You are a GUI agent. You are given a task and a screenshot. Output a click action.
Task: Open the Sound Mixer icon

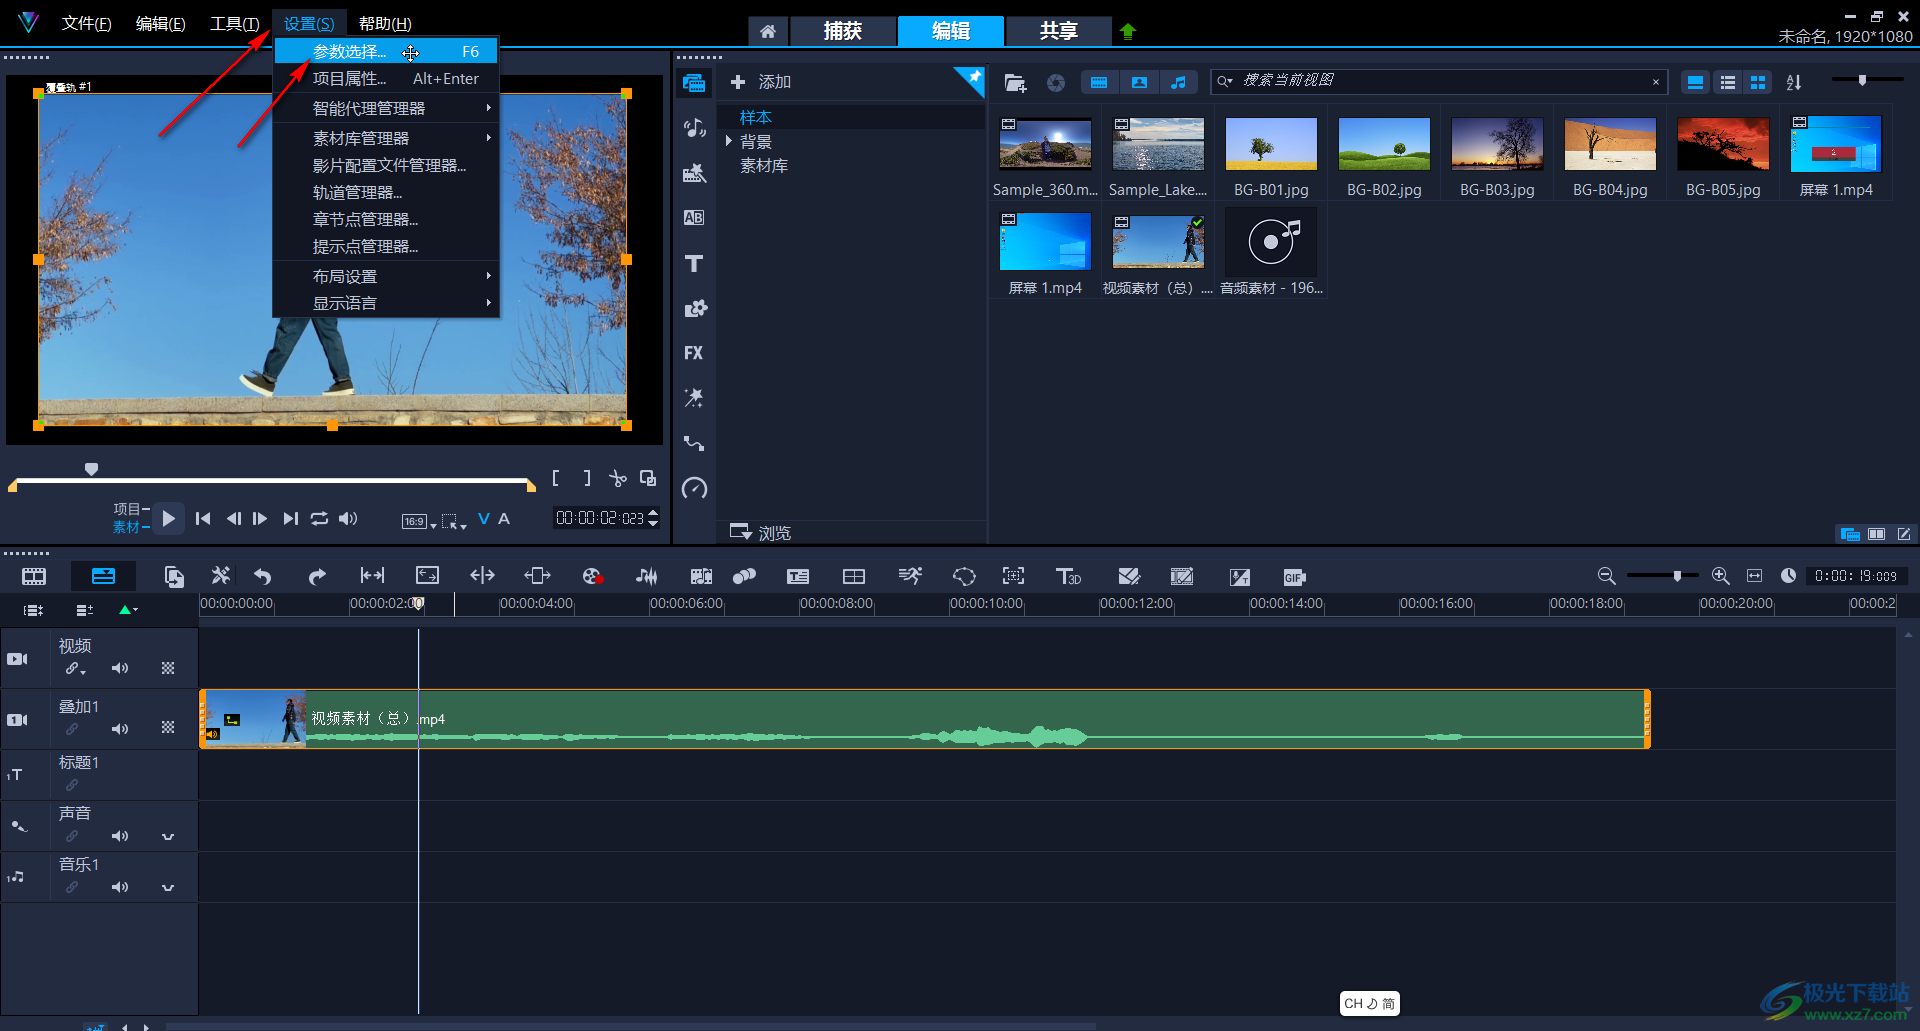[647, 576]
